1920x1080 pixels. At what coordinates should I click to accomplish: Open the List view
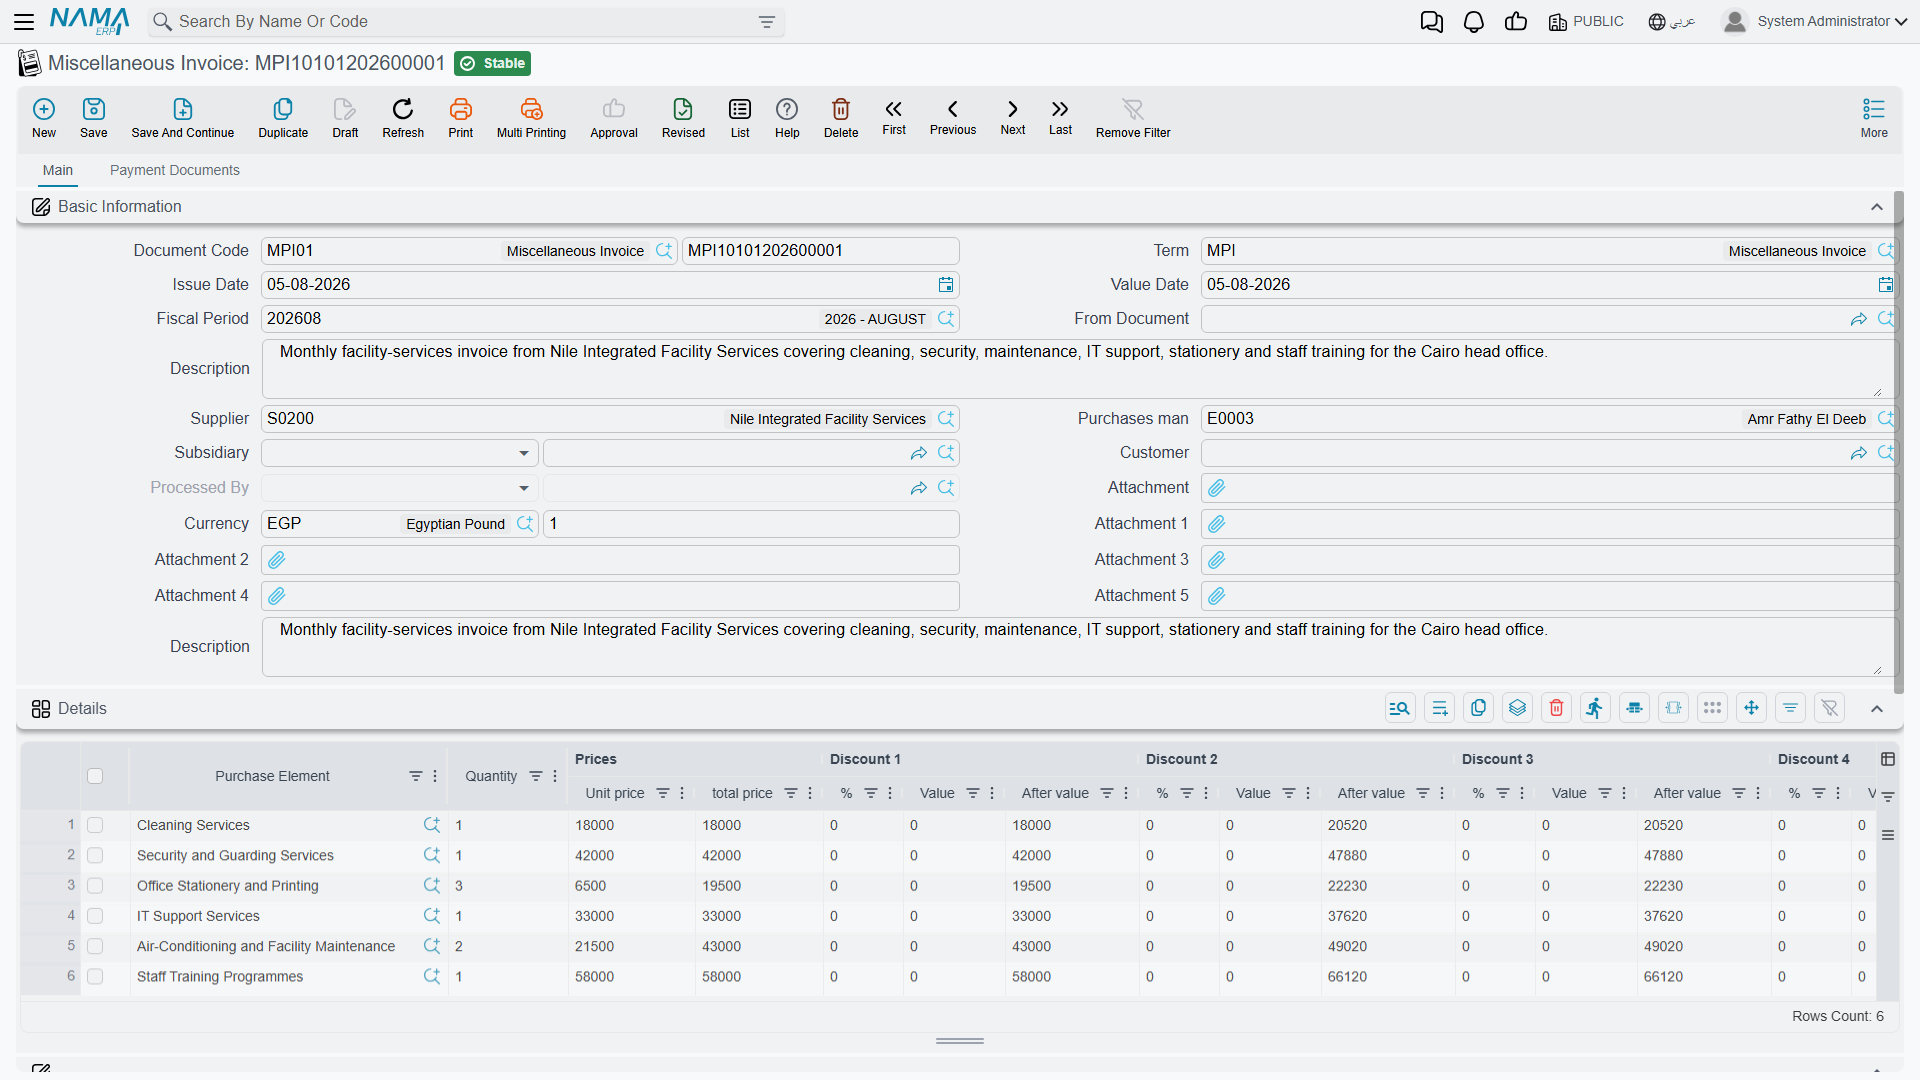740,118
